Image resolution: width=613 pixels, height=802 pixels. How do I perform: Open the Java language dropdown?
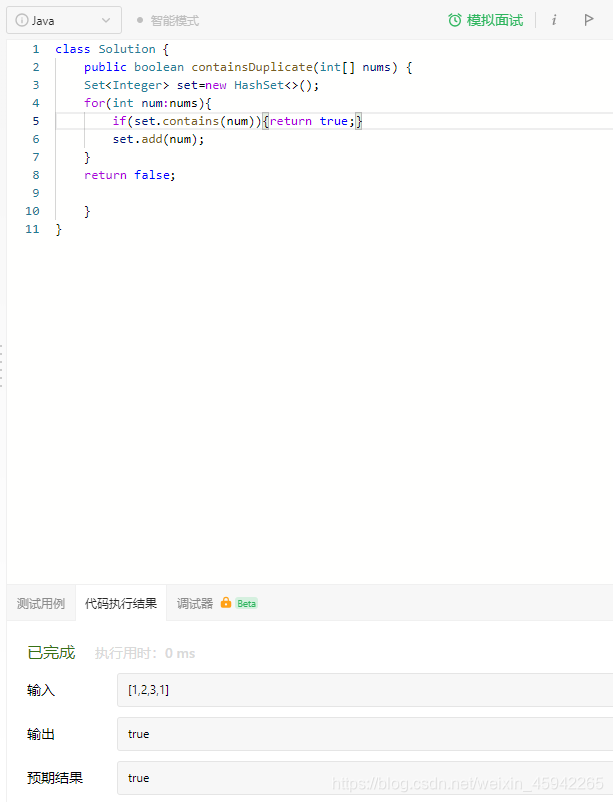click(64, 20)
